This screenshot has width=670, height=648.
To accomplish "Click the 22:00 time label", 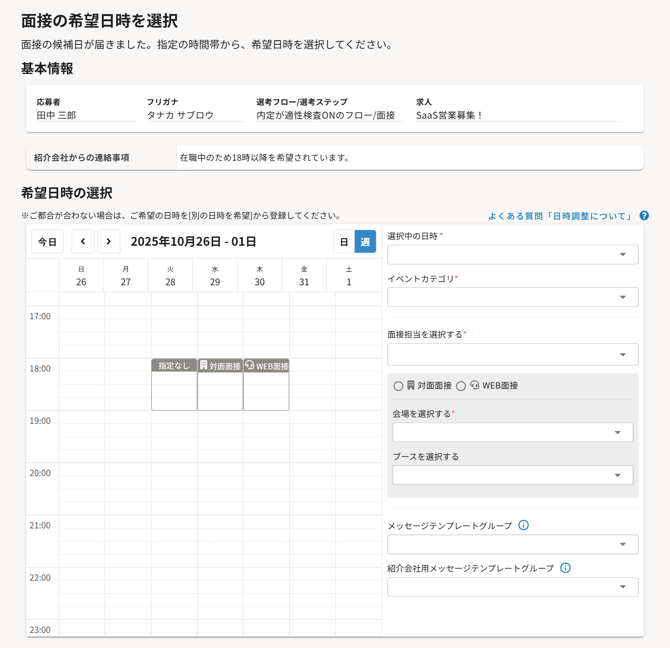I will click(40, 578).
